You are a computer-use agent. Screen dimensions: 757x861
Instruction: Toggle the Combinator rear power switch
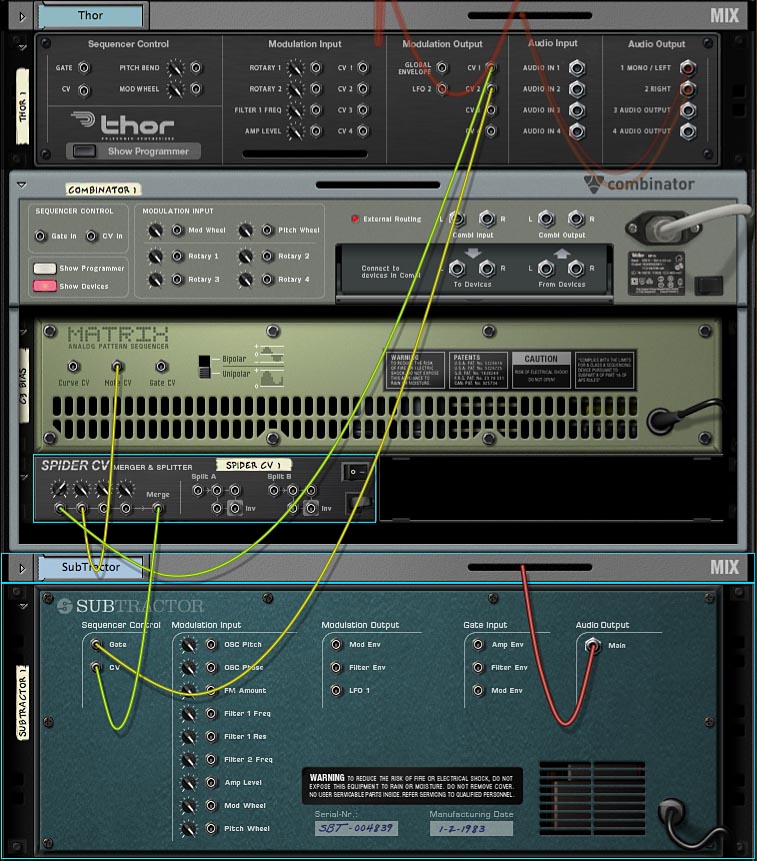point(708,286)
